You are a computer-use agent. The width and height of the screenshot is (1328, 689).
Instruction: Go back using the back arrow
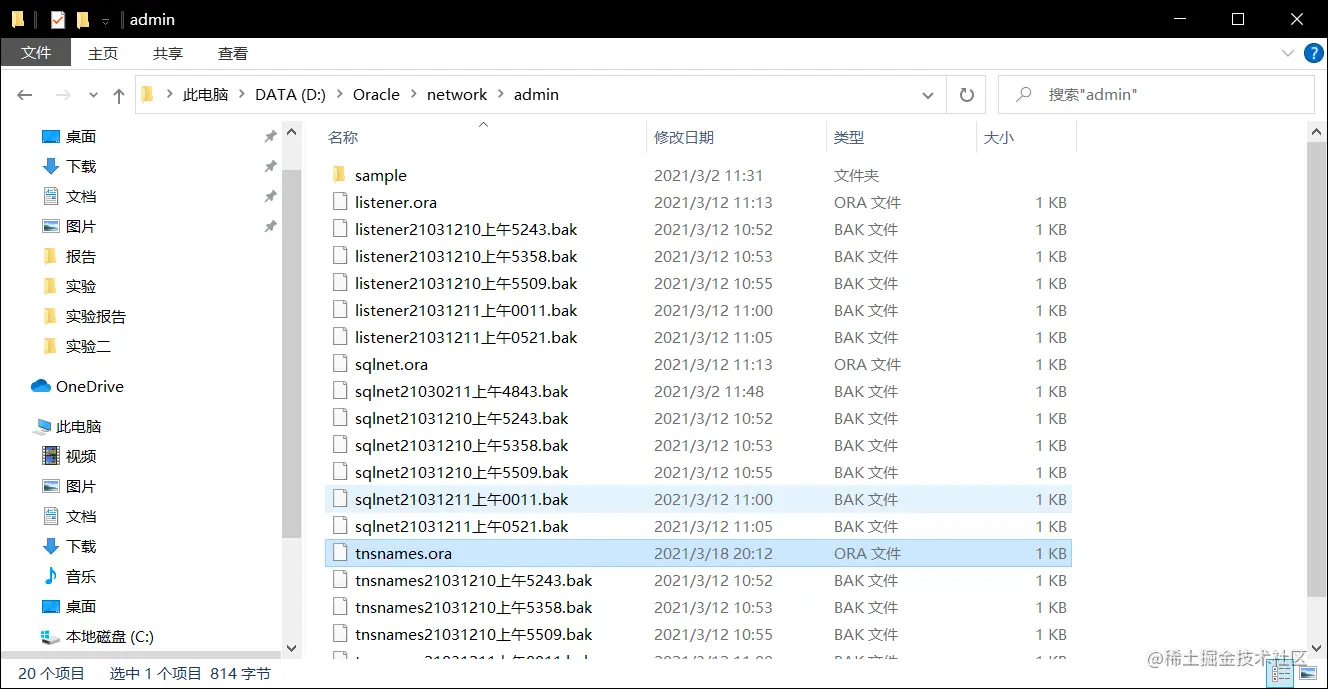click(25, 94)
